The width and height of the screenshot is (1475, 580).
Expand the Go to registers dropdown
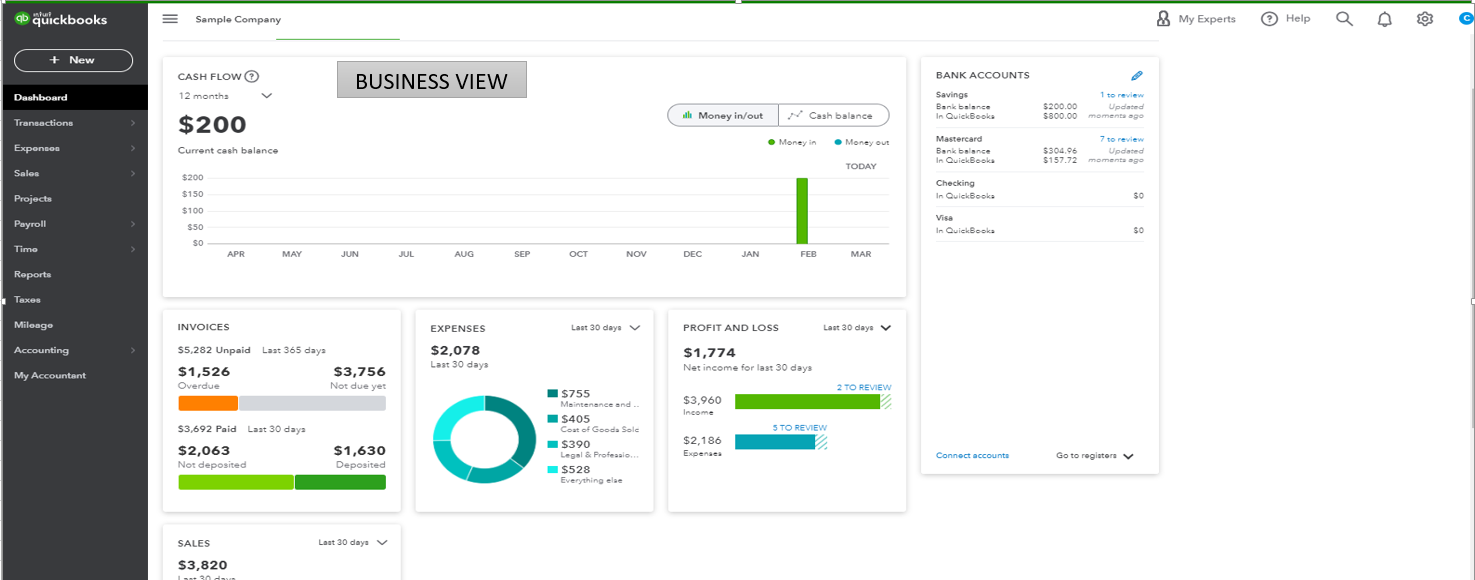(x=1094, y=455)
